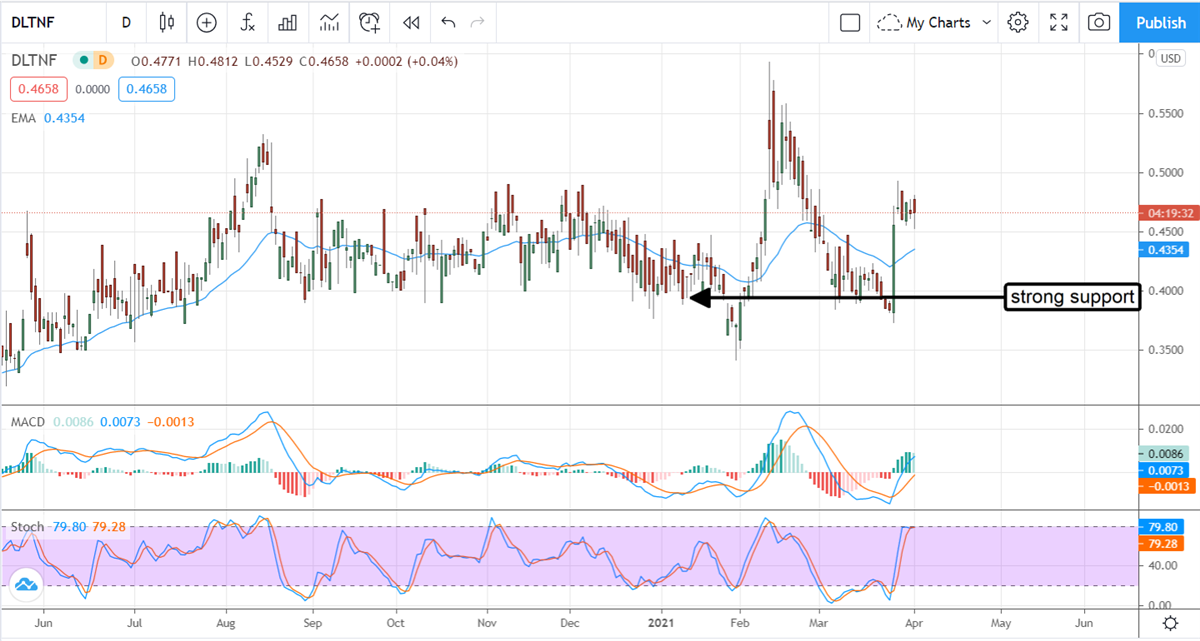
Task: Open the Financials bar chart icon
Action: (x=288, y=22)
